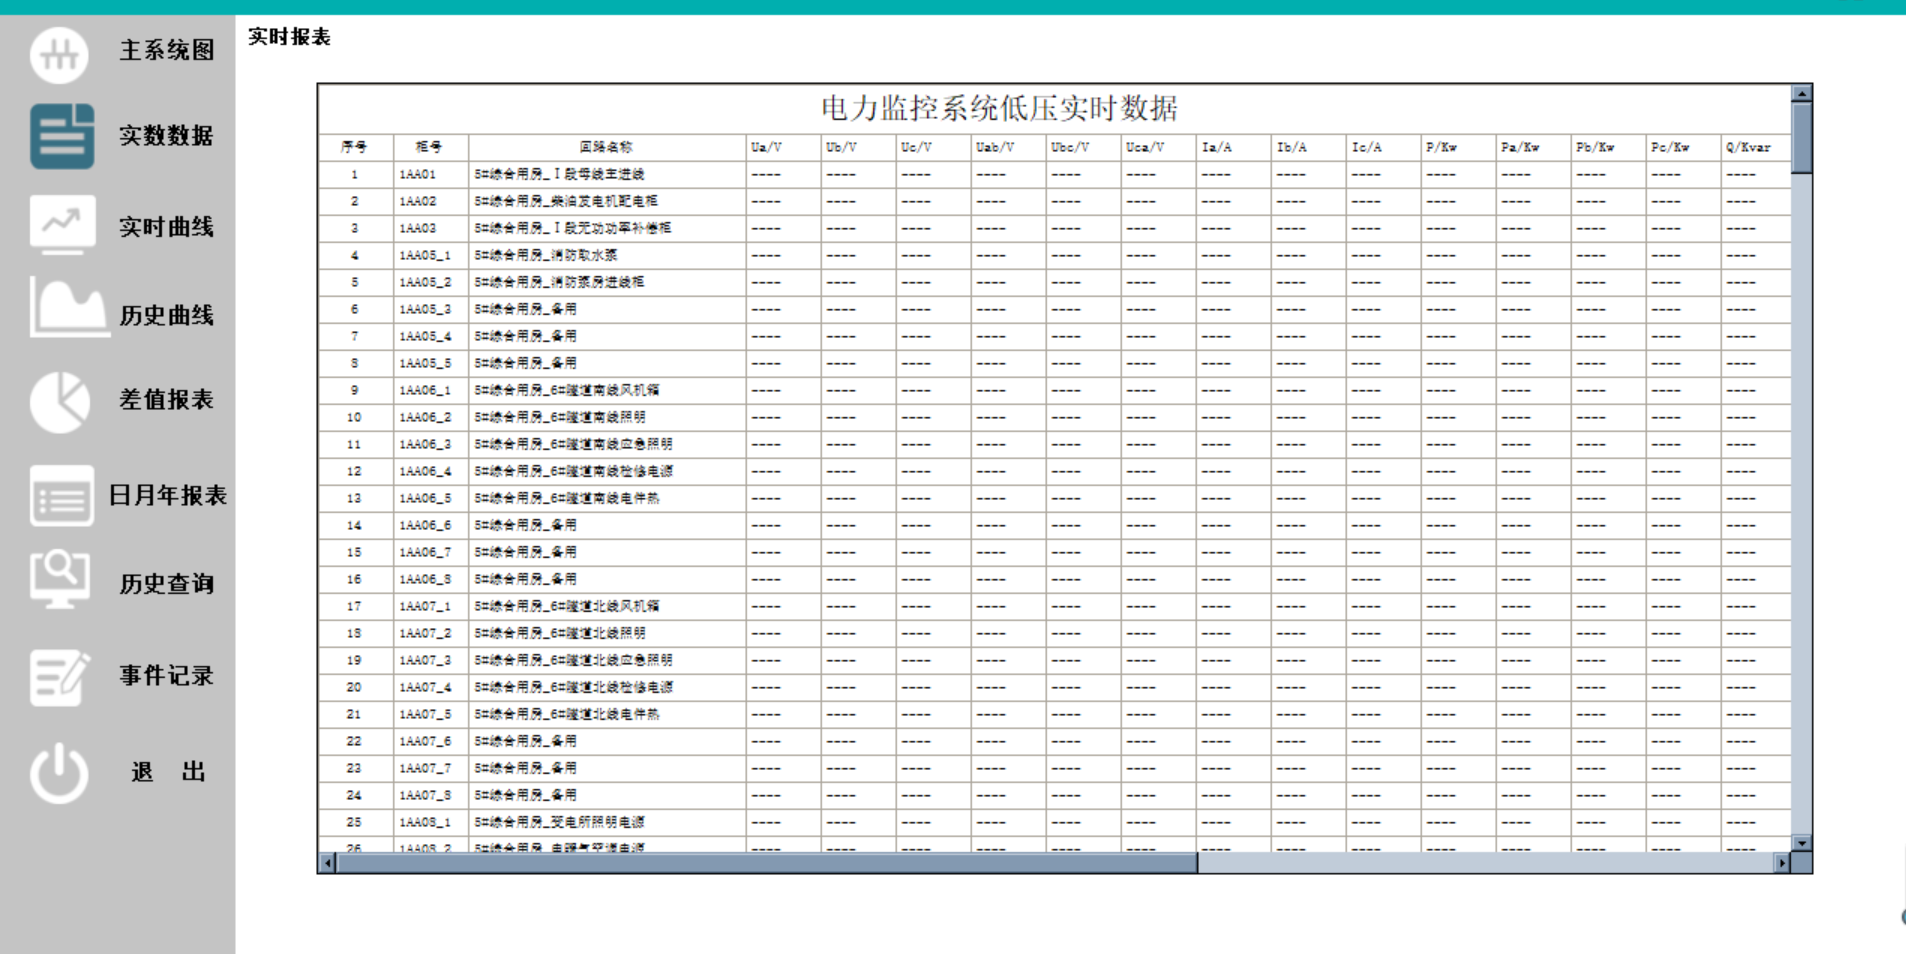Screen dimensions: 1906x954
Task: Click the report title 电力监控系统低压实时数据
Action: pyautogui.click(x=1000, y=110)
